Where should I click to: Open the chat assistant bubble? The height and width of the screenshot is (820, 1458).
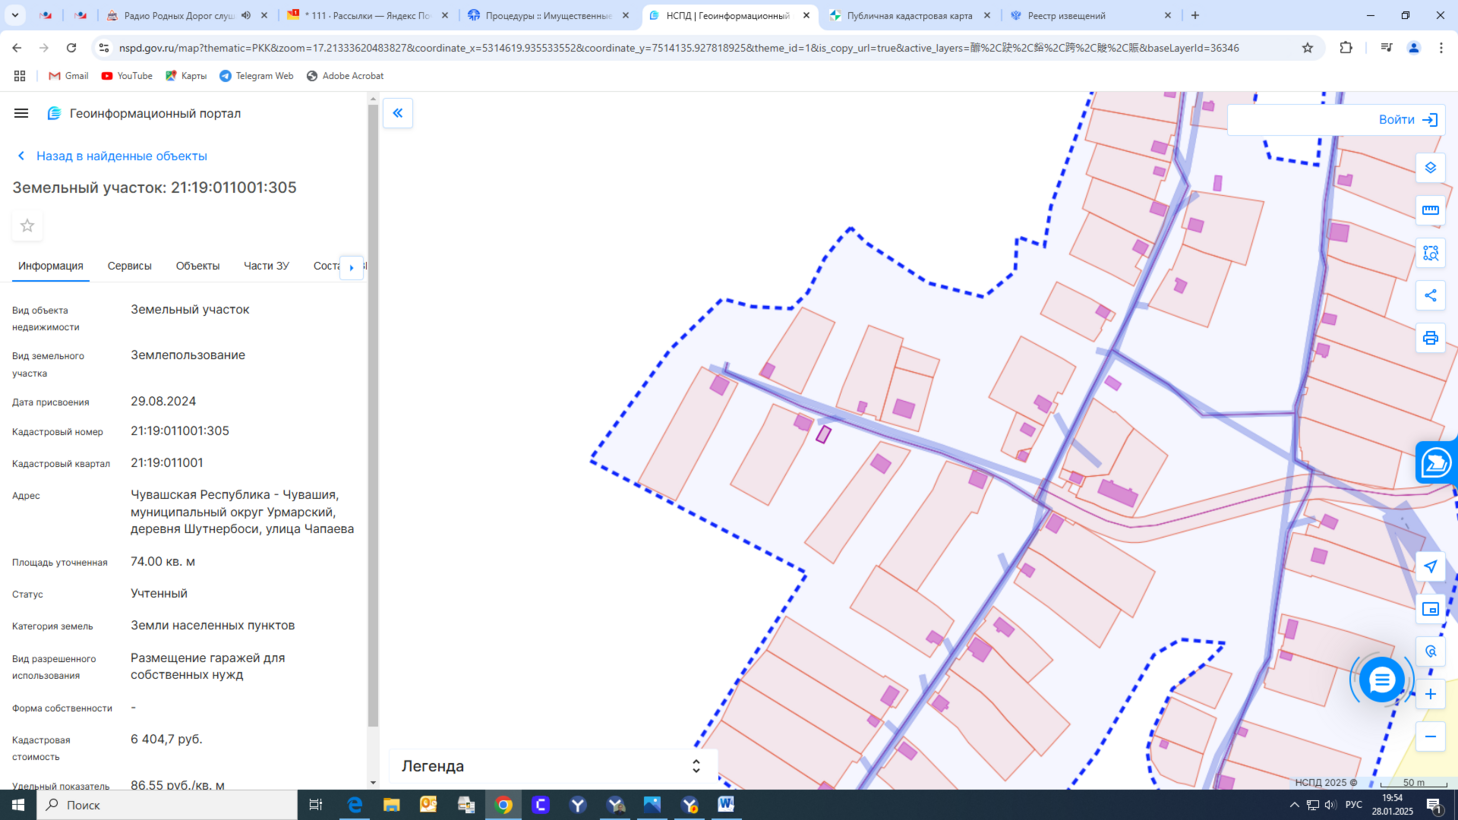pos(1381,680)
